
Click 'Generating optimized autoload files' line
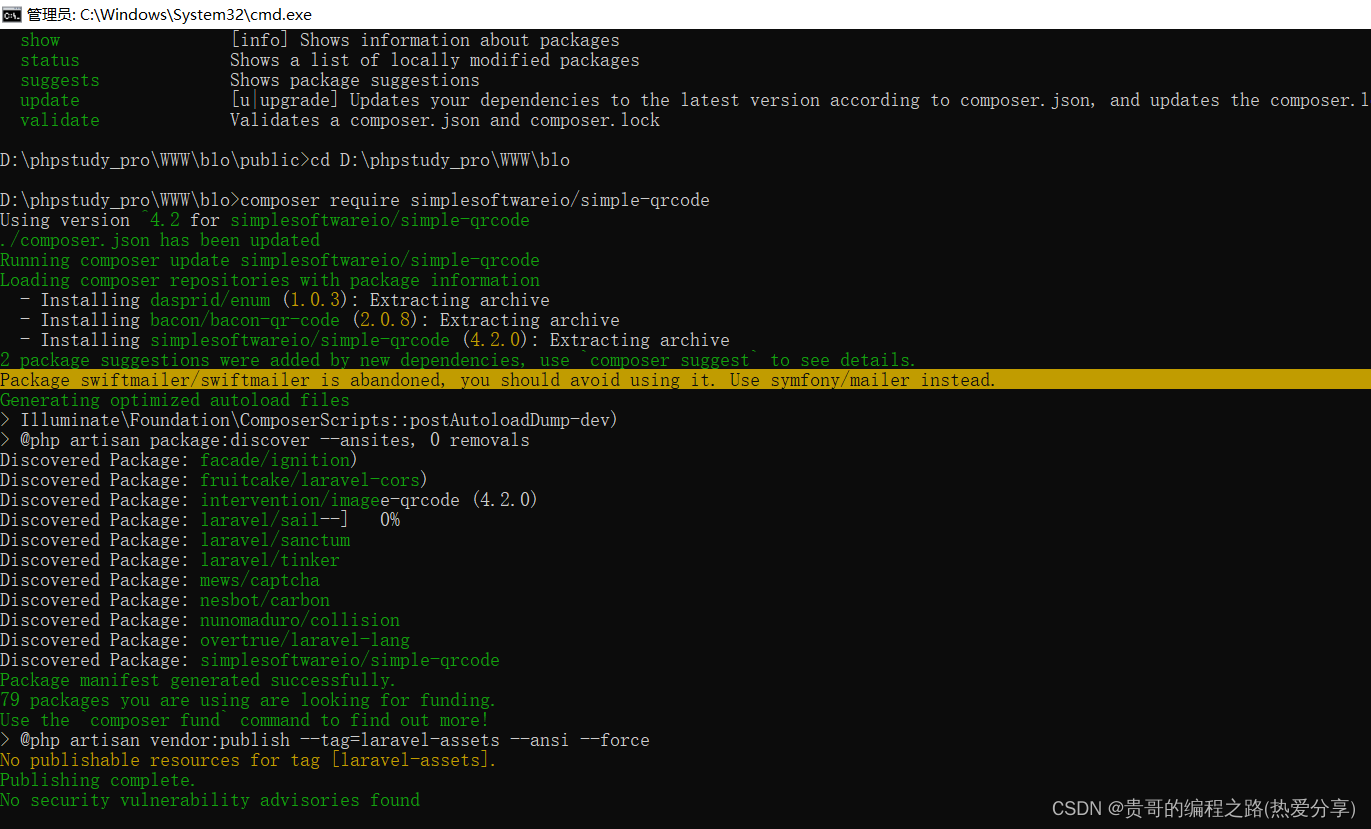(x=175, y=400)
